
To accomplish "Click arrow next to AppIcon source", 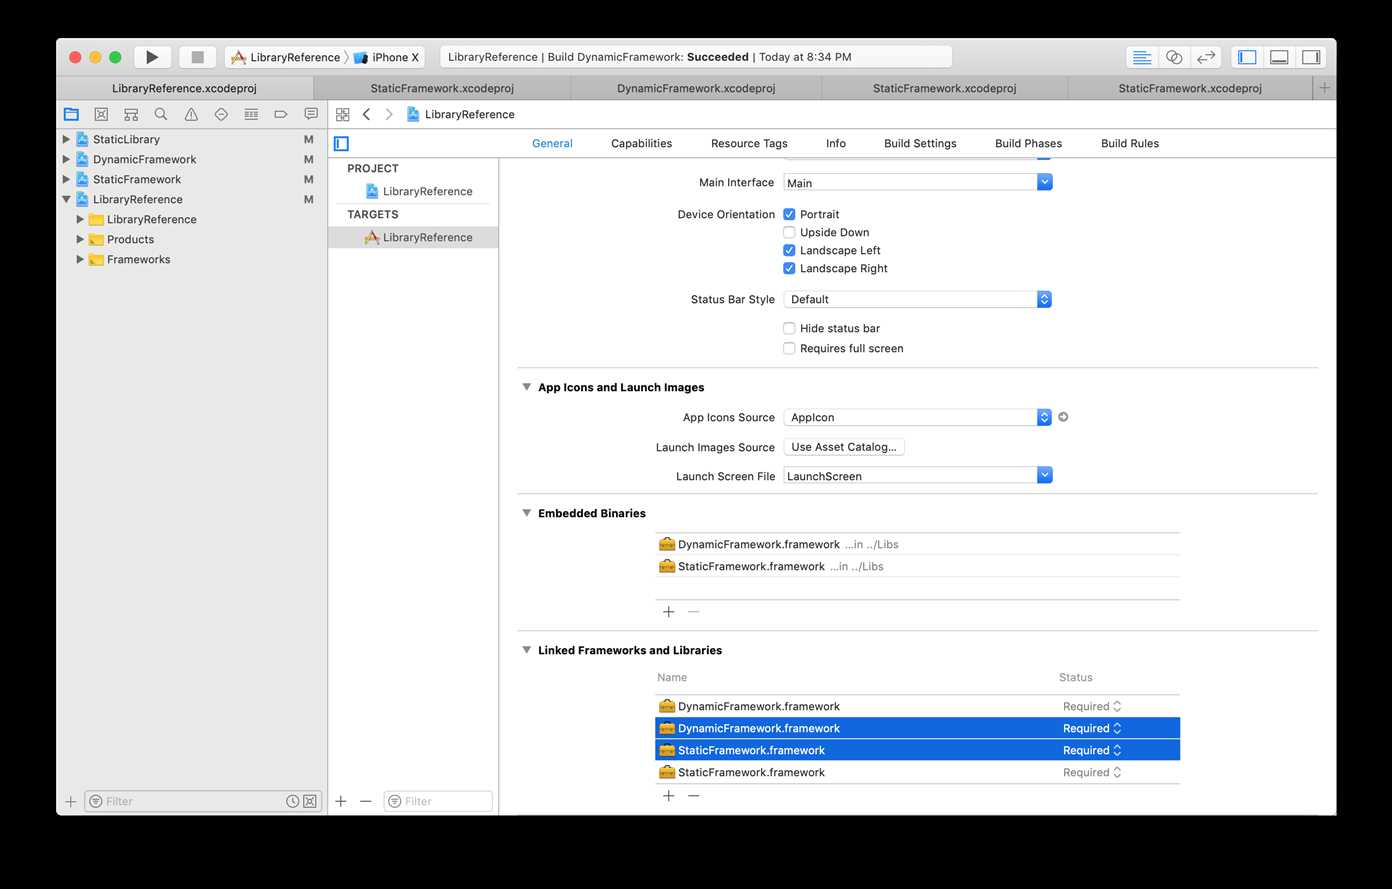I will (x=1063, y=417).
